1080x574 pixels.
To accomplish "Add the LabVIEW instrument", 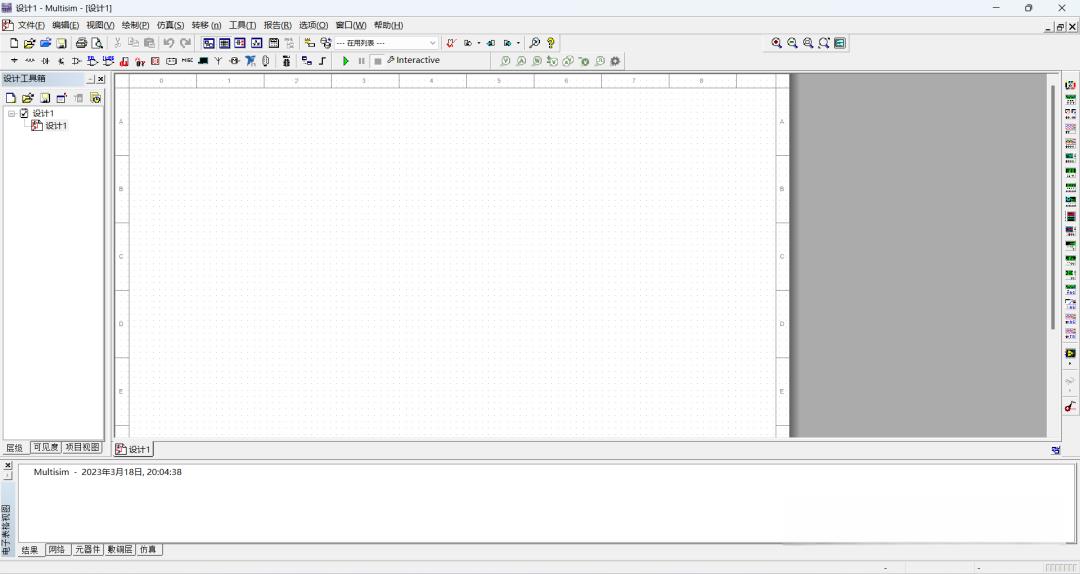I will point(1070,353).
